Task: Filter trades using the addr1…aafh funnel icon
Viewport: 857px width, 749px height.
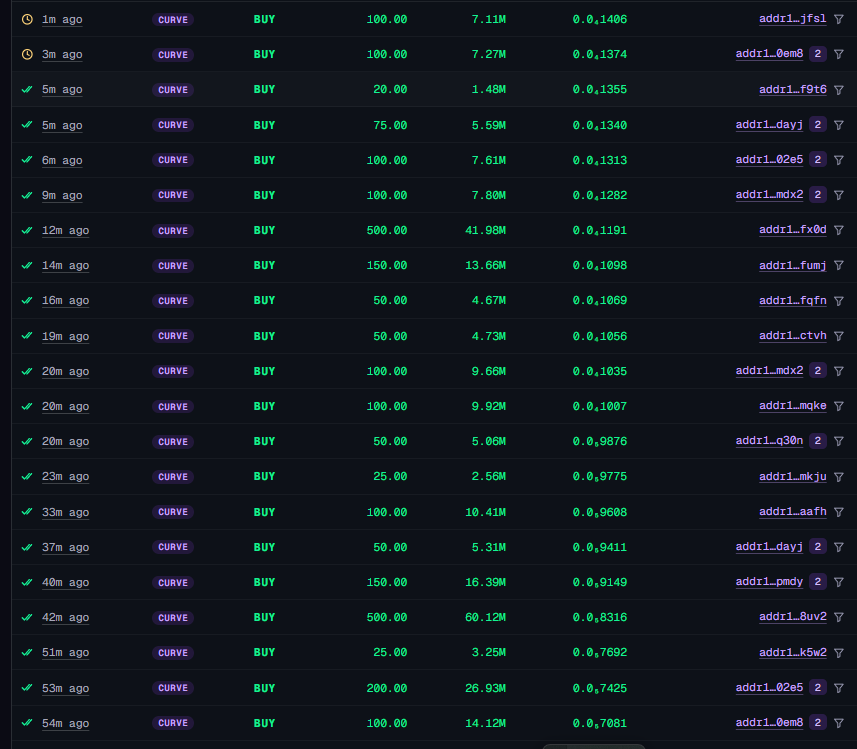Action: tap(839, 512)
